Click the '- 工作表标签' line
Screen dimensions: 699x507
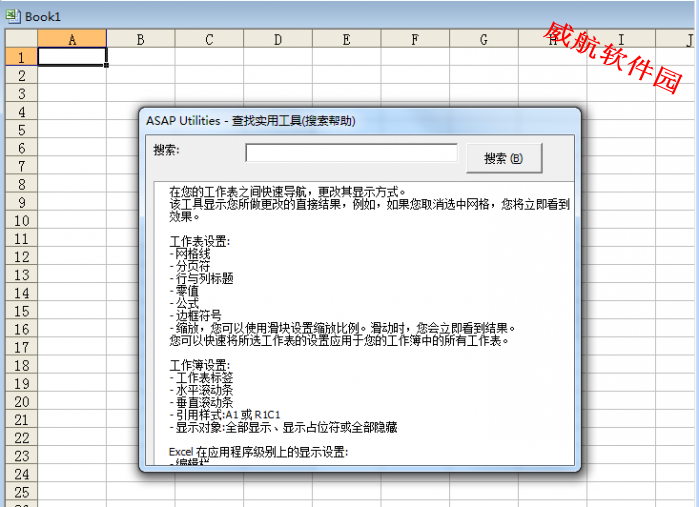point(201,378)
